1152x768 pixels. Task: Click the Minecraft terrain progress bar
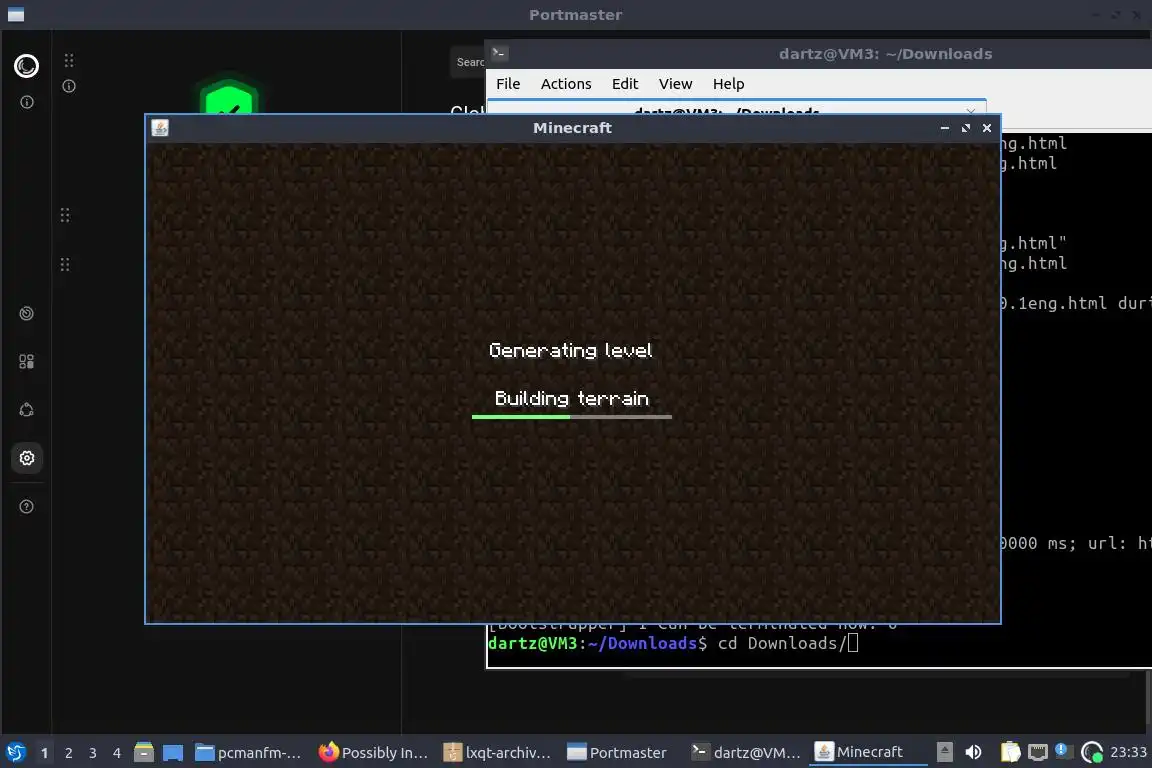pyautogui.click(x=572, y=417)
